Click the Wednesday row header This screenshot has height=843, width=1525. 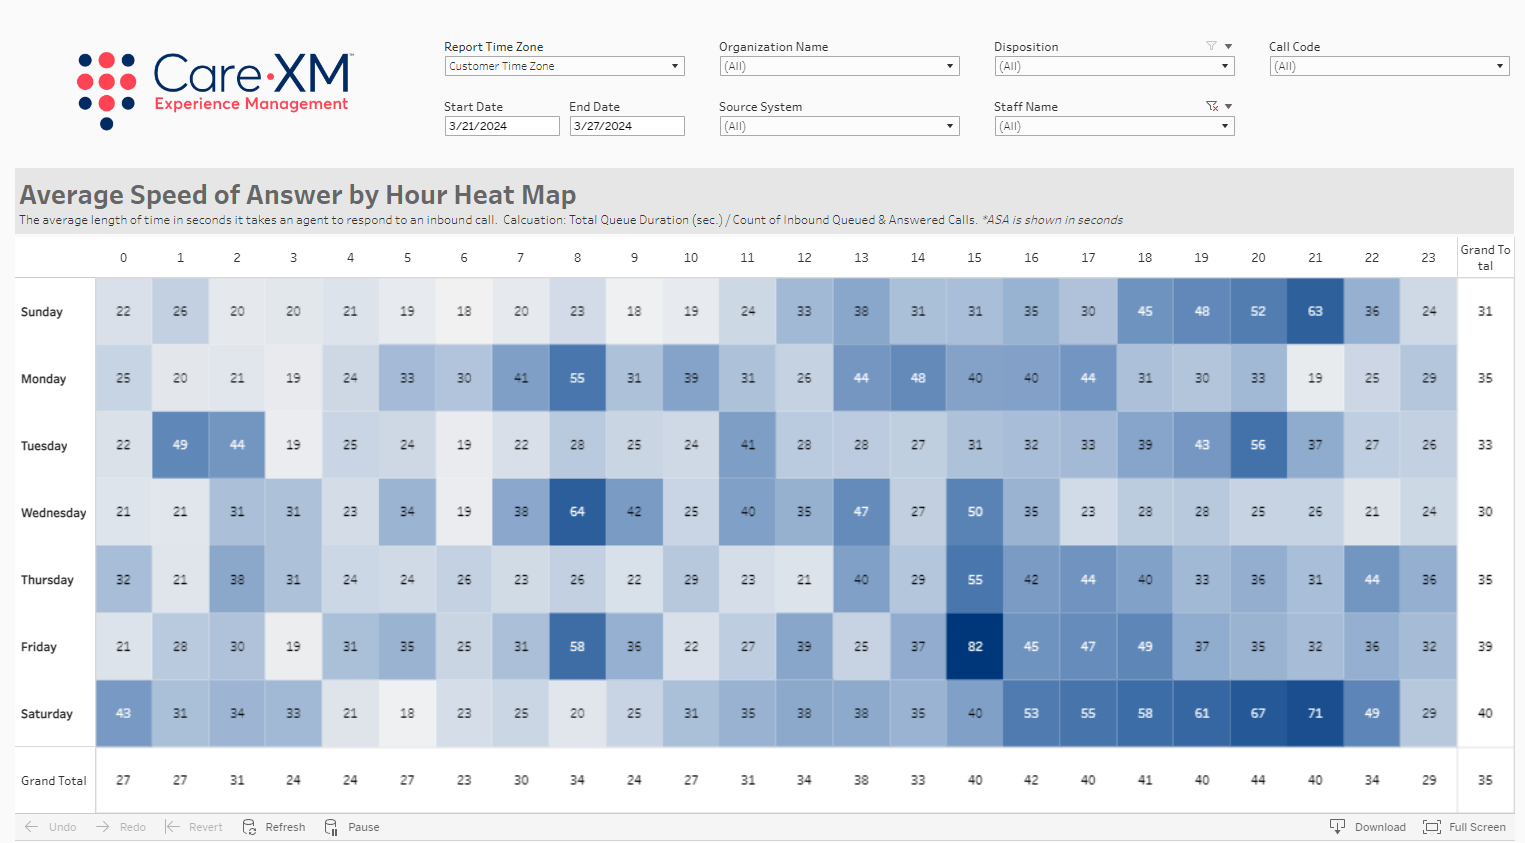click(54, 513)
